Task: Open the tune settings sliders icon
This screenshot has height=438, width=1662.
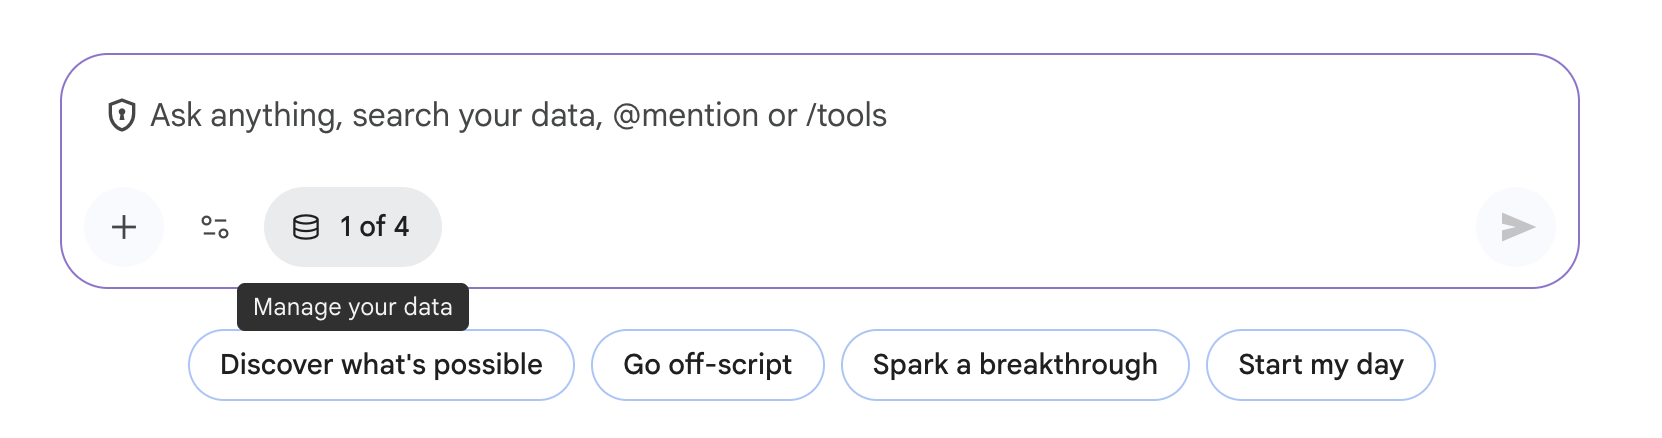Action: click(215, 227)
